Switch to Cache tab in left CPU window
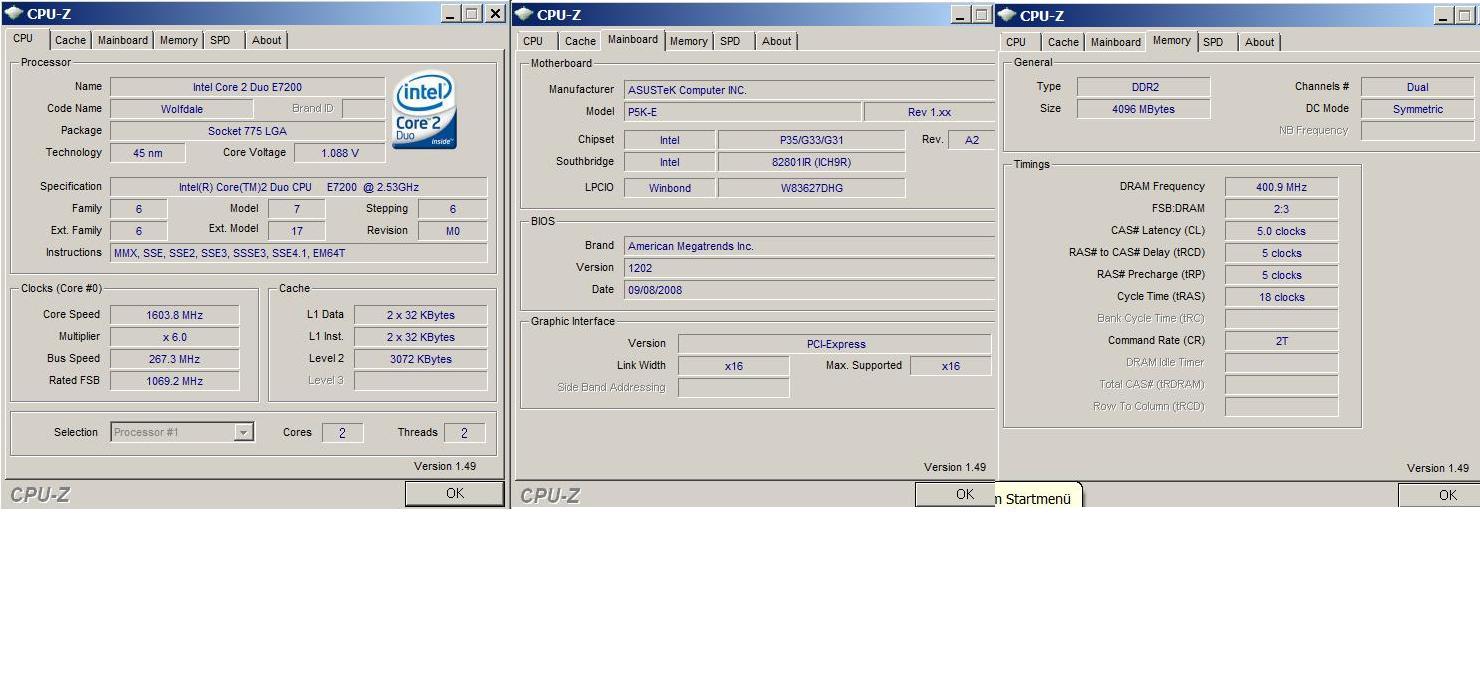The height and width of the screenshot is (688, 1480). [x=70, y=40]
